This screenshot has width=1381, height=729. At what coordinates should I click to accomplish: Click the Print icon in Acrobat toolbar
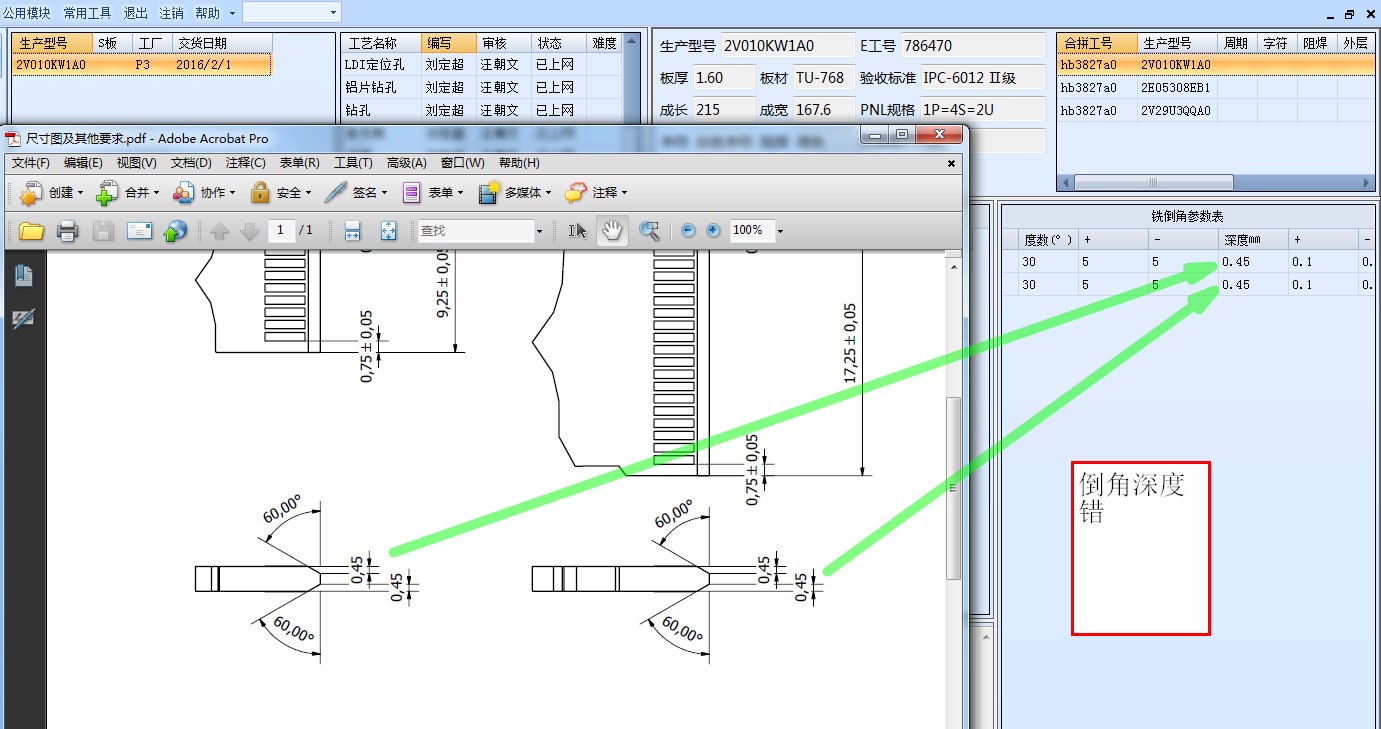coord(68,231)
